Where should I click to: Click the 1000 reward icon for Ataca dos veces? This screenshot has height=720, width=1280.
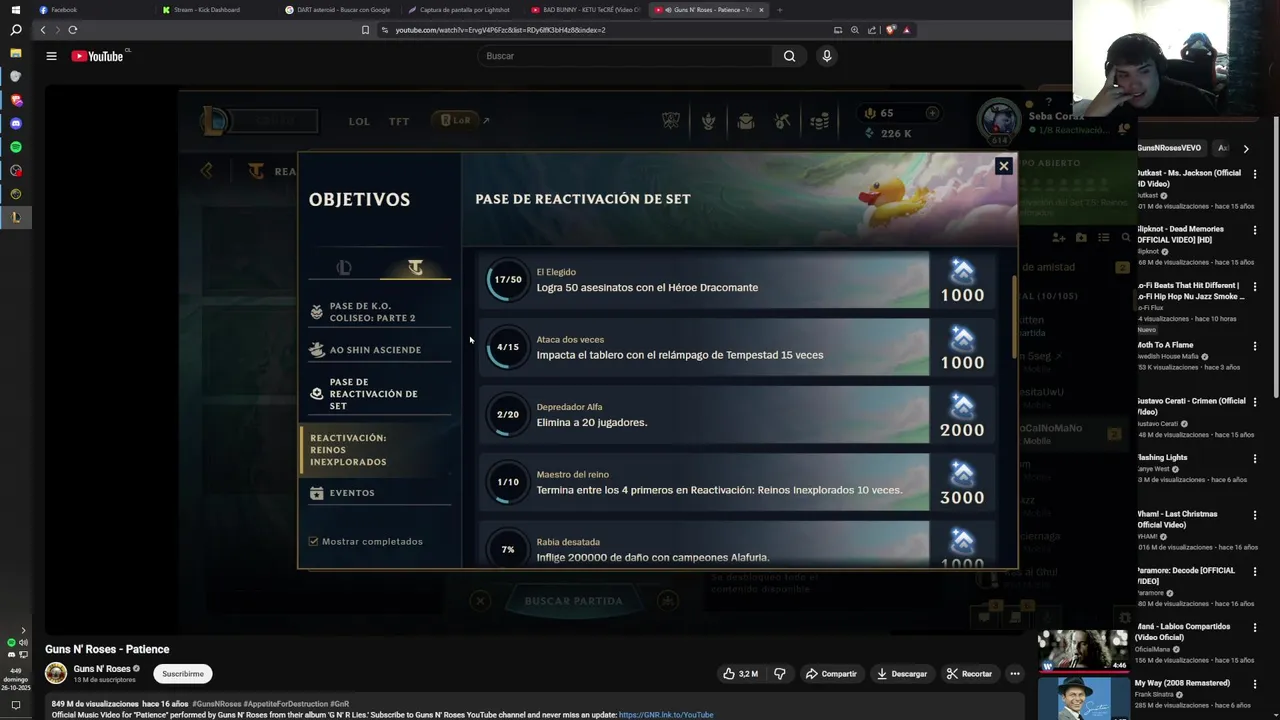[x=962, y=338]
